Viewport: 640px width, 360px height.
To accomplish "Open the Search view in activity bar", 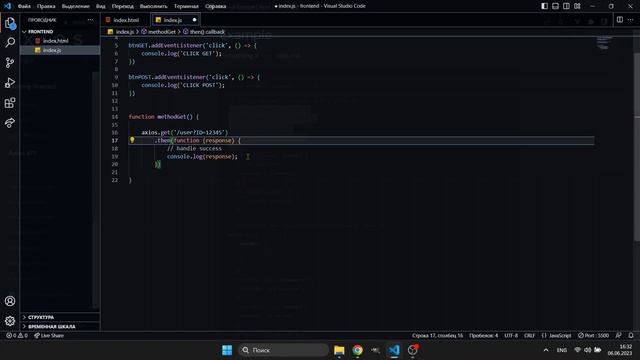I will point(10,42).
